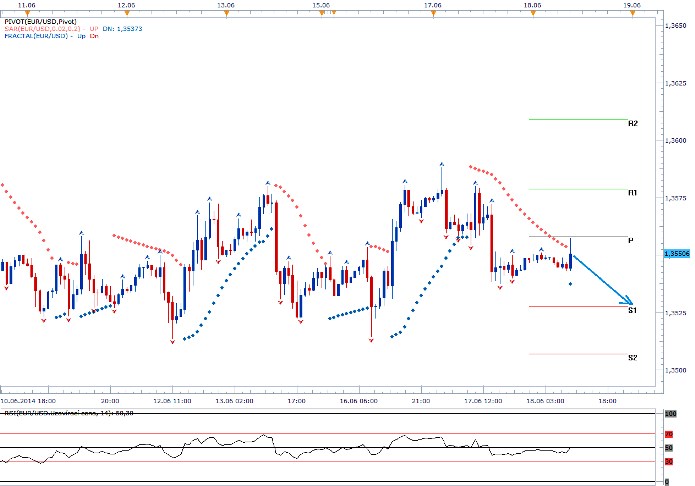
Task: Click the orange marker under date 13.06
Action: (x=226, y=13)
